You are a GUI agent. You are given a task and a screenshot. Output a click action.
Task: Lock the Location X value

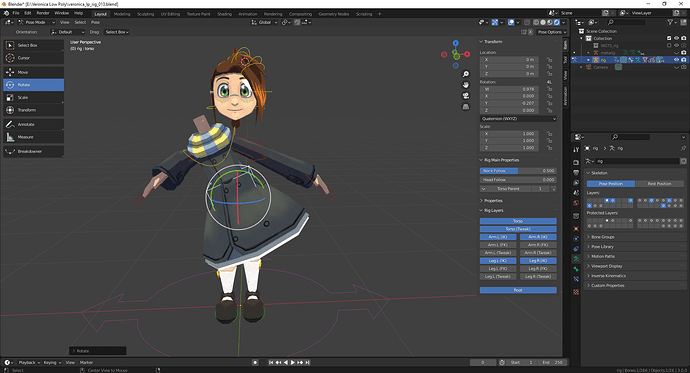tap(550, 59)
